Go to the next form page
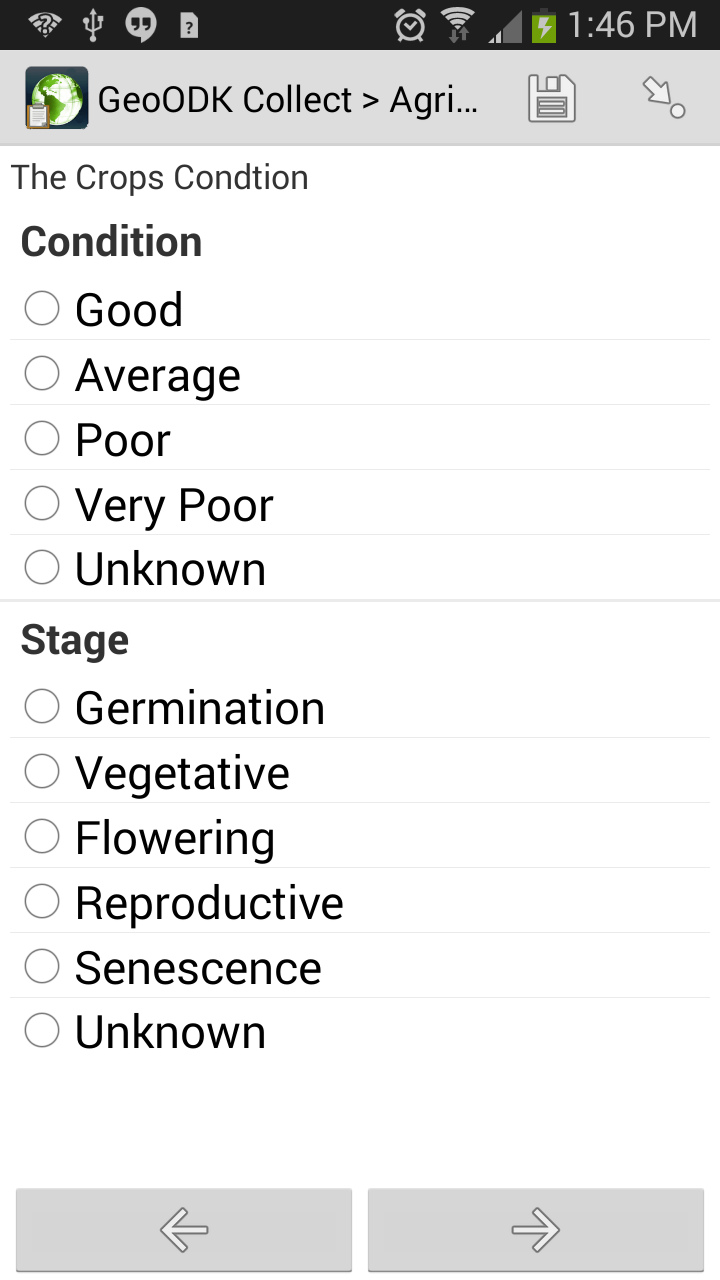The height and width of the screenshot is (1280, 720). 535,1230
